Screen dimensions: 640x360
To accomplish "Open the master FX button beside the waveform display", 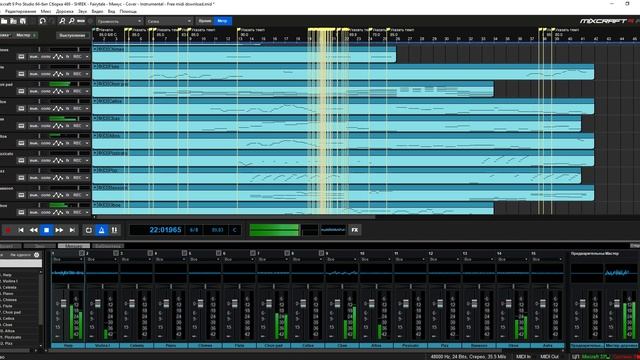I will pos(355,230).
